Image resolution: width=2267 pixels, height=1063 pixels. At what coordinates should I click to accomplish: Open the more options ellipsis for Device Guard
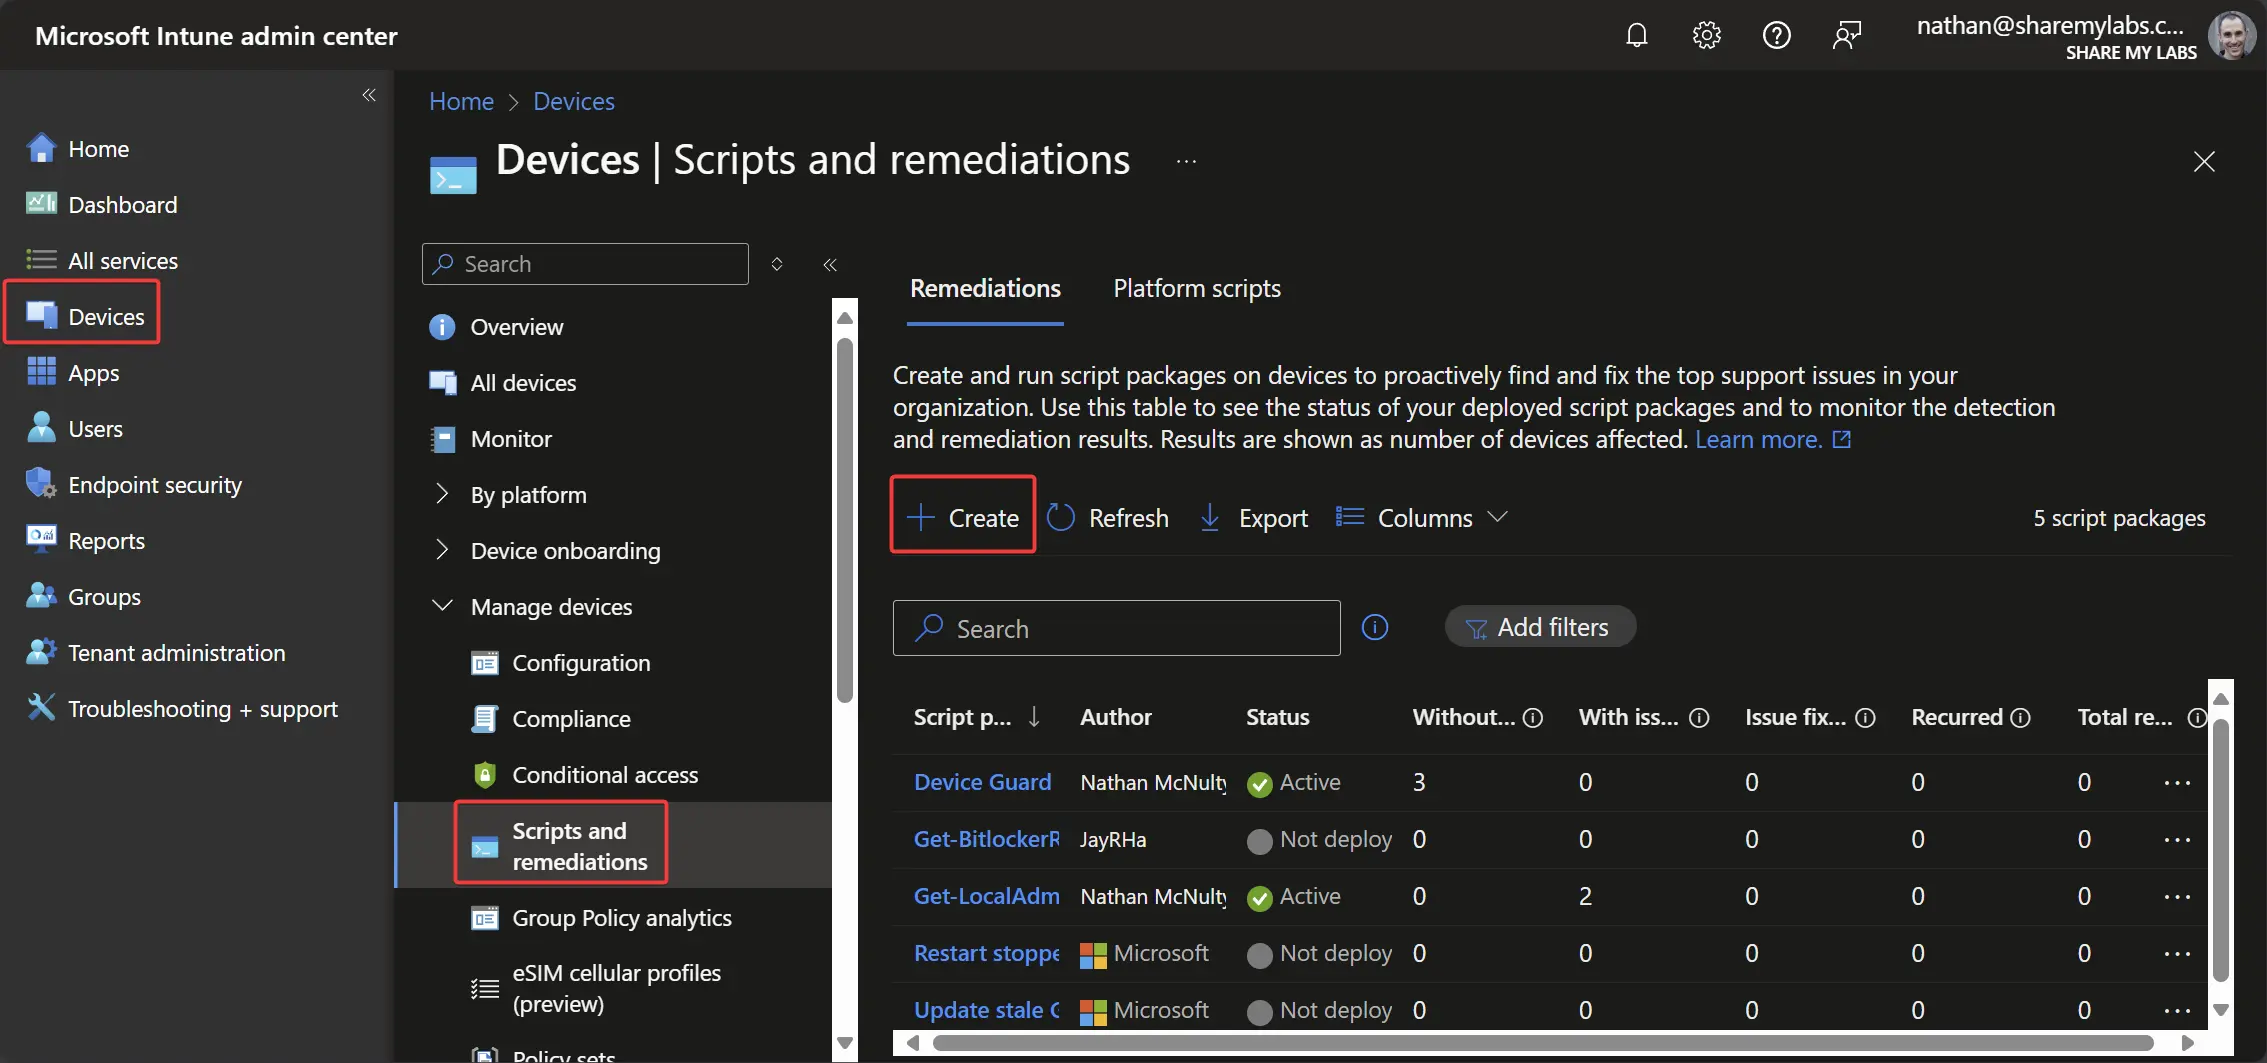pos(2177,783)
